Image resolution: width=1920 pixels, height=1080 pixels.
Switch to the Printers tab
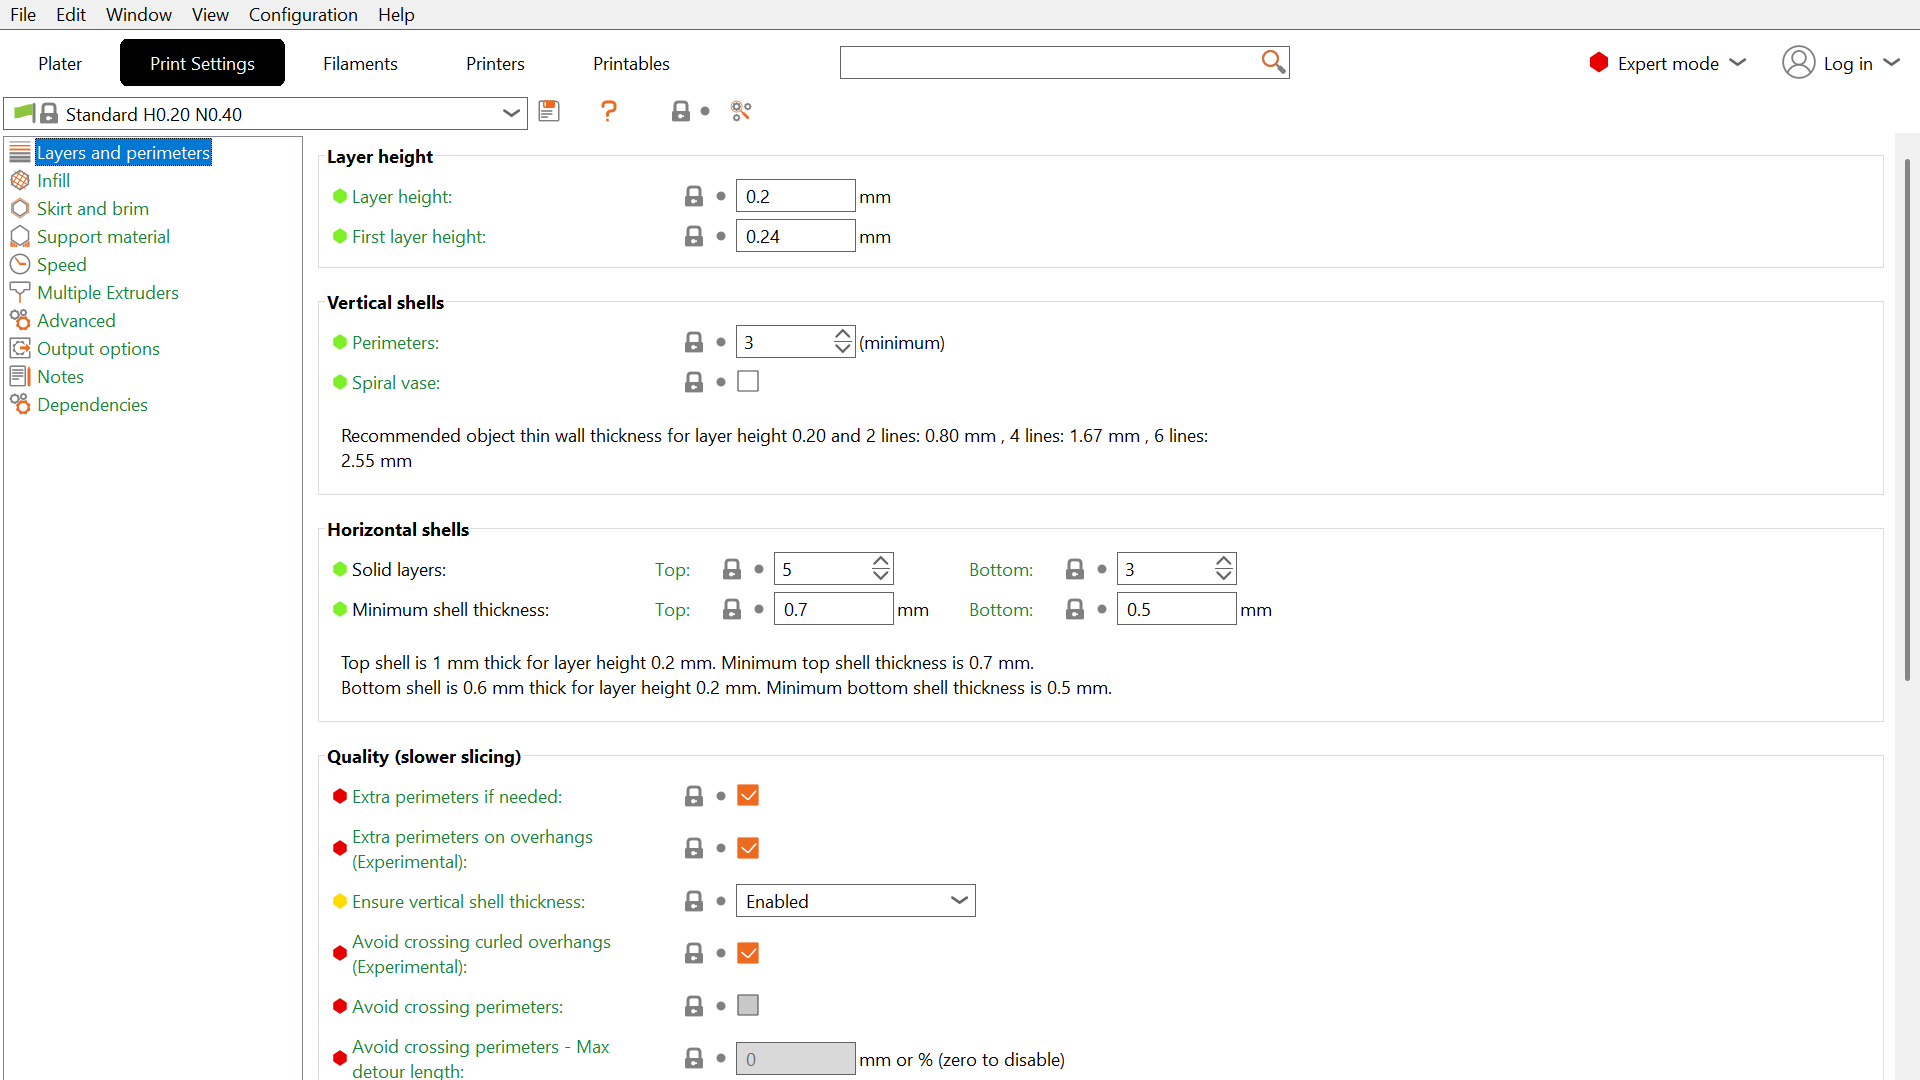tap(495, 63)
